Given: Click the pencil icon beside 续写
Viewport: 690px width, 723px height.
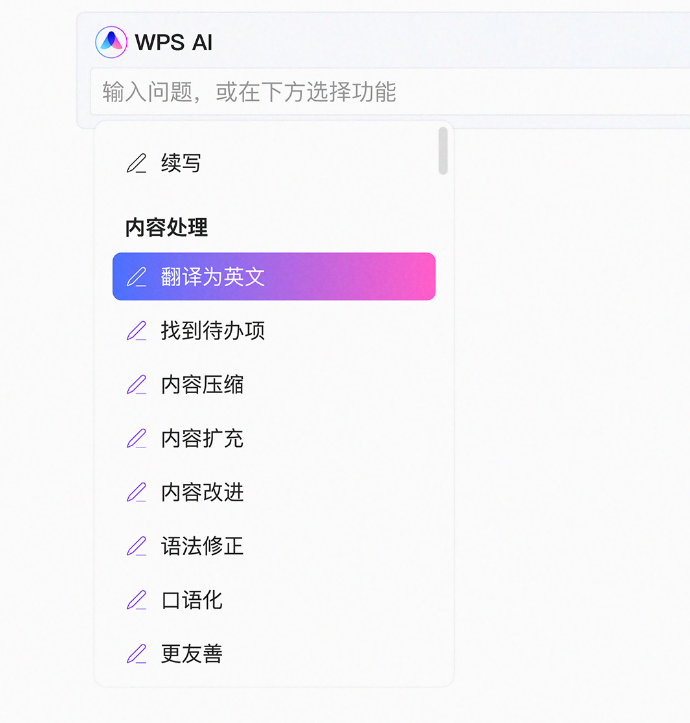Looking at the screenshot, I should pos(137,163).
